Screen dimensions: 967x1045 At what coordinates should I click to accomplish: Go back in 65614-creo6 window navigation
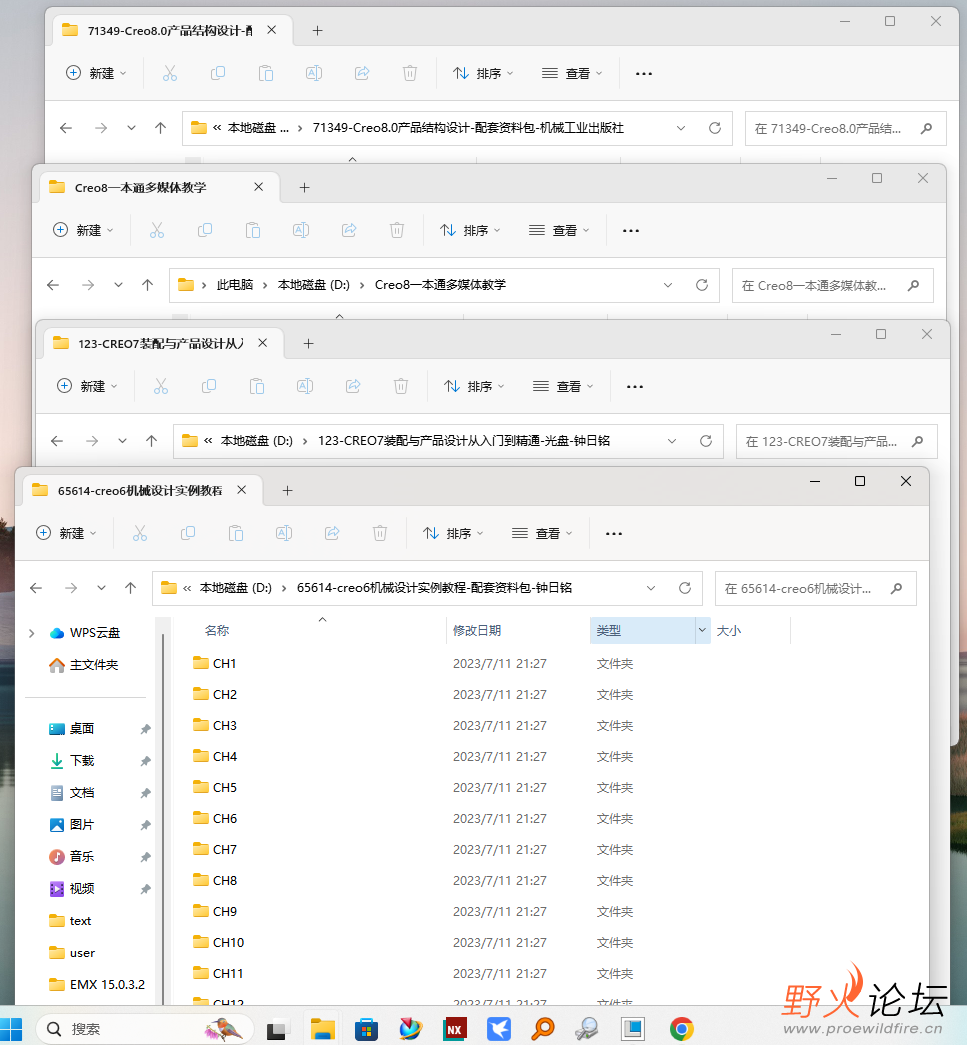point(36,588)
